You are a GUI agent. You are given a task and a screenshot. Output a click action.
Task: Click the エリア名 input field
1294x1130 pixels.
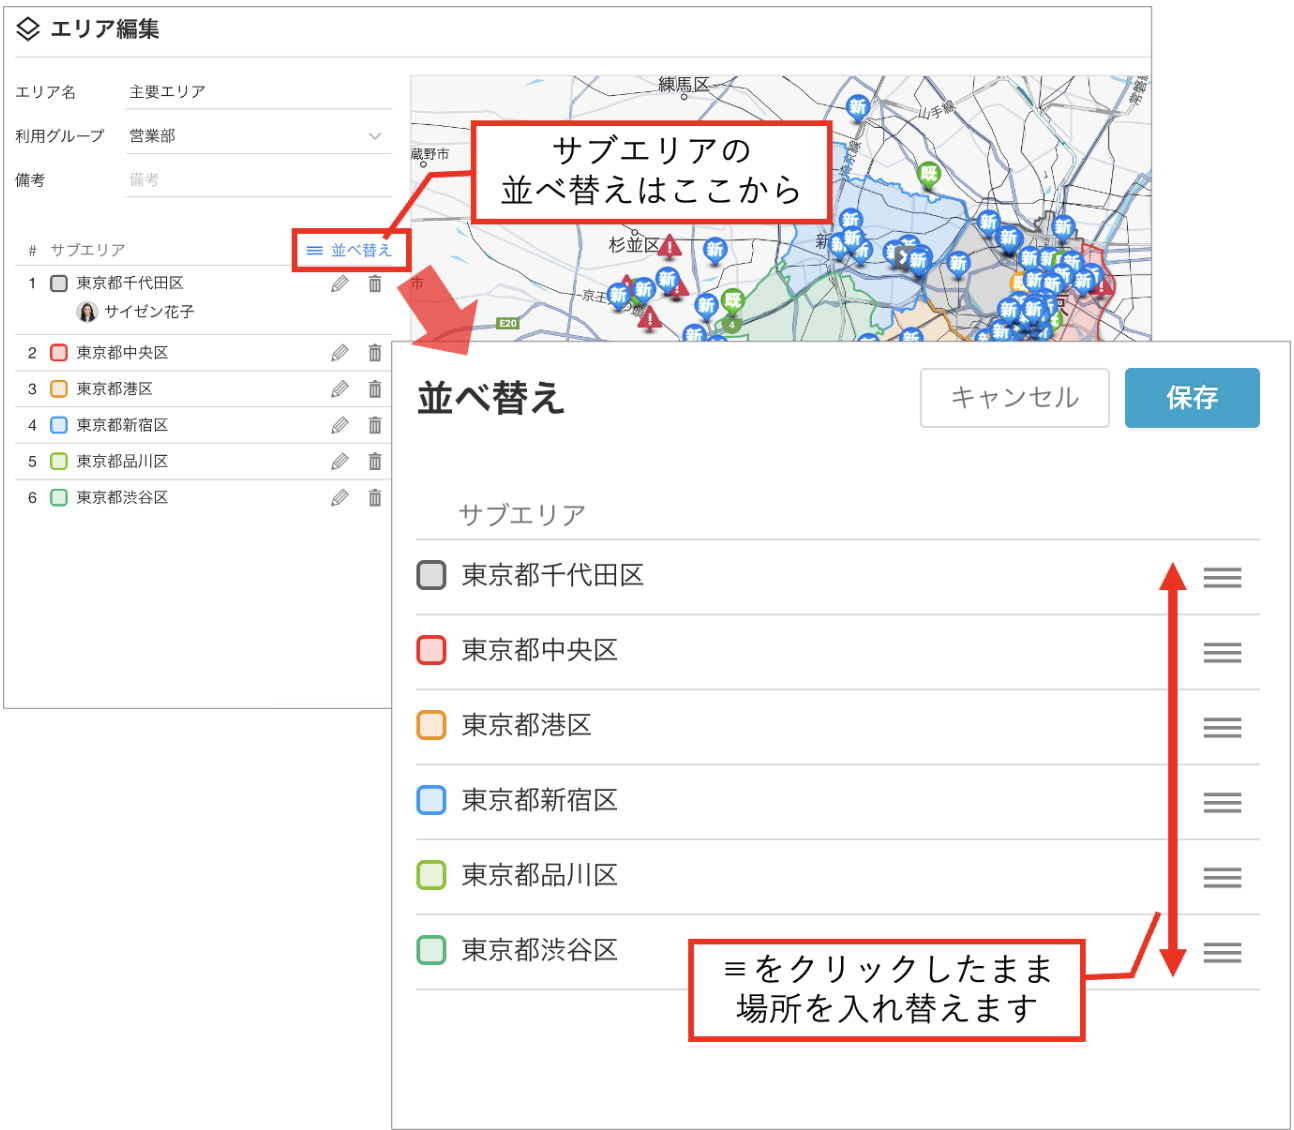(259, 92)
